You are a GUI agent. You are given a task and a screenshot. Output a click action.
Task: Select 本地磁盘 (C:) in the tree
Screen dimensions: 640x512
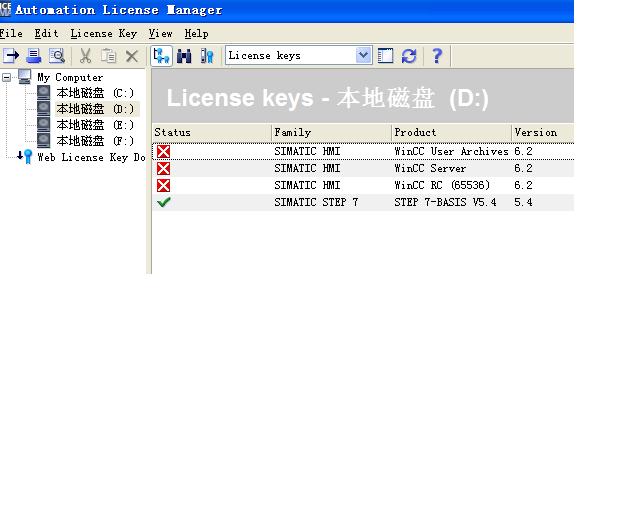[x=95, y=93]
